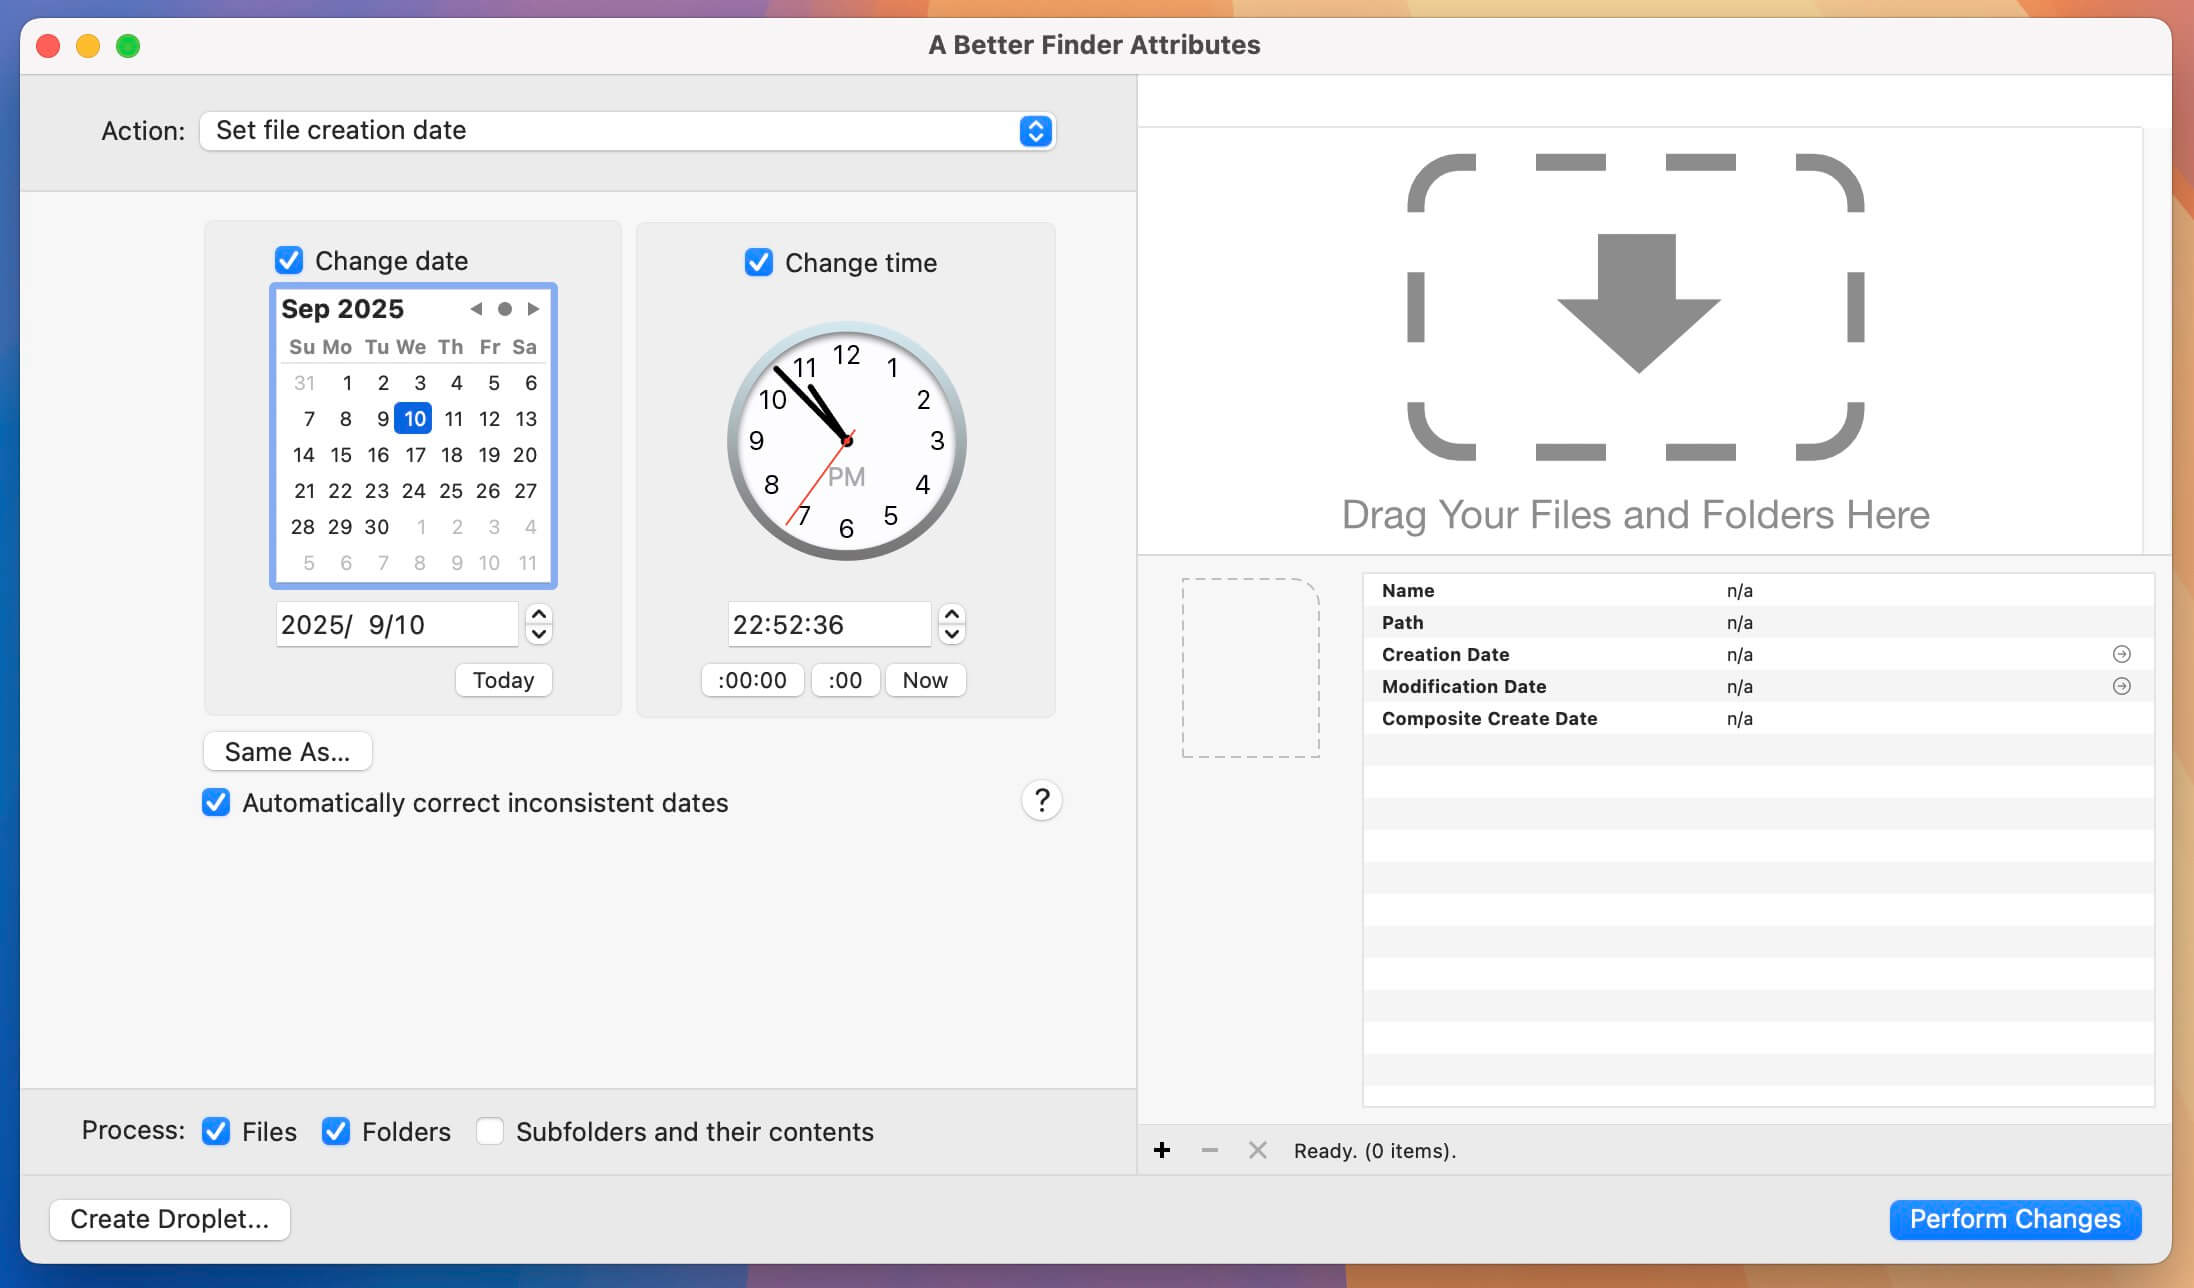This screenshot has height=1288, width=2194.
Task: Add files using the plus icon
Action: coord(1163,1151)
